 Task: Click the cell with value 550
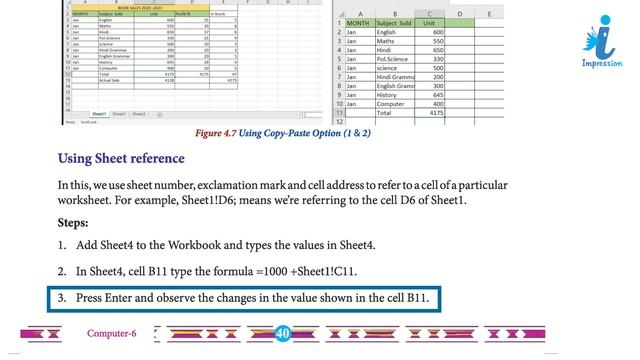pos(429,41)
